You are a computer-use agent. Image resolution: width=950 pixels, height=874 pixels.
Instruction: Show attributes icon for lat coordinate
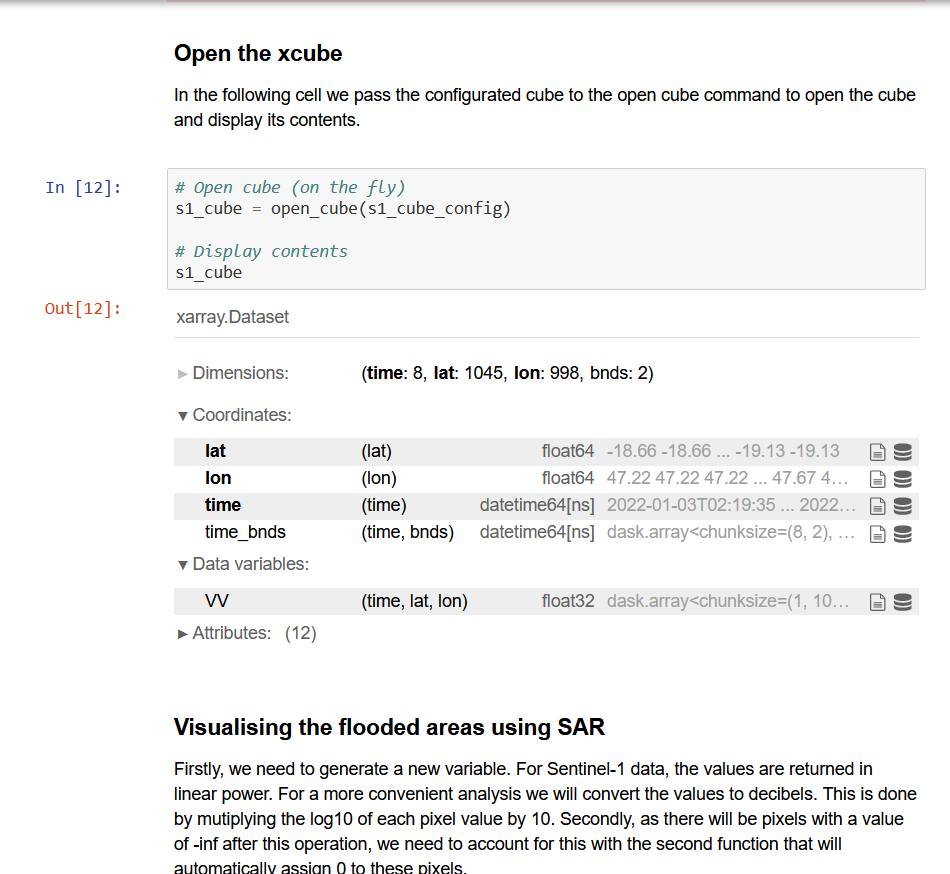click(x=877, y=452)
